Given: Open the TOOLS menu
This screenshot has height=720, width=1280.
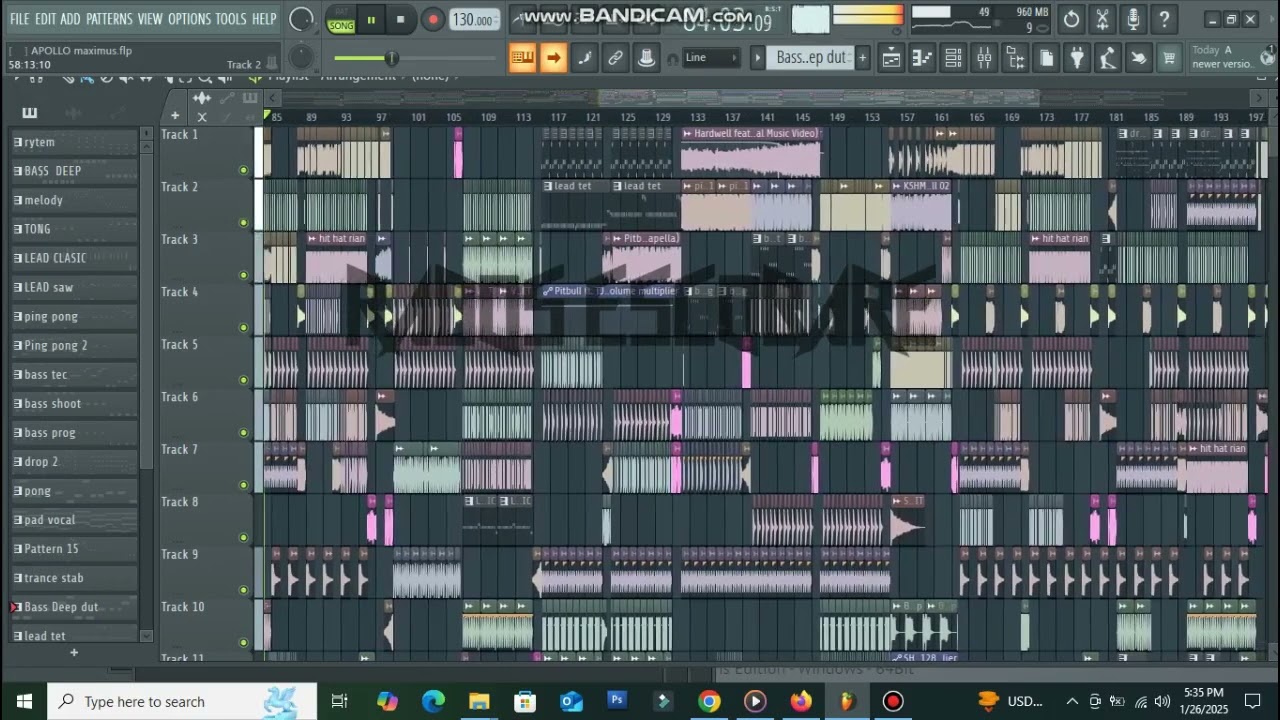Looking at the screenshot, I should [x=231, y=19].
